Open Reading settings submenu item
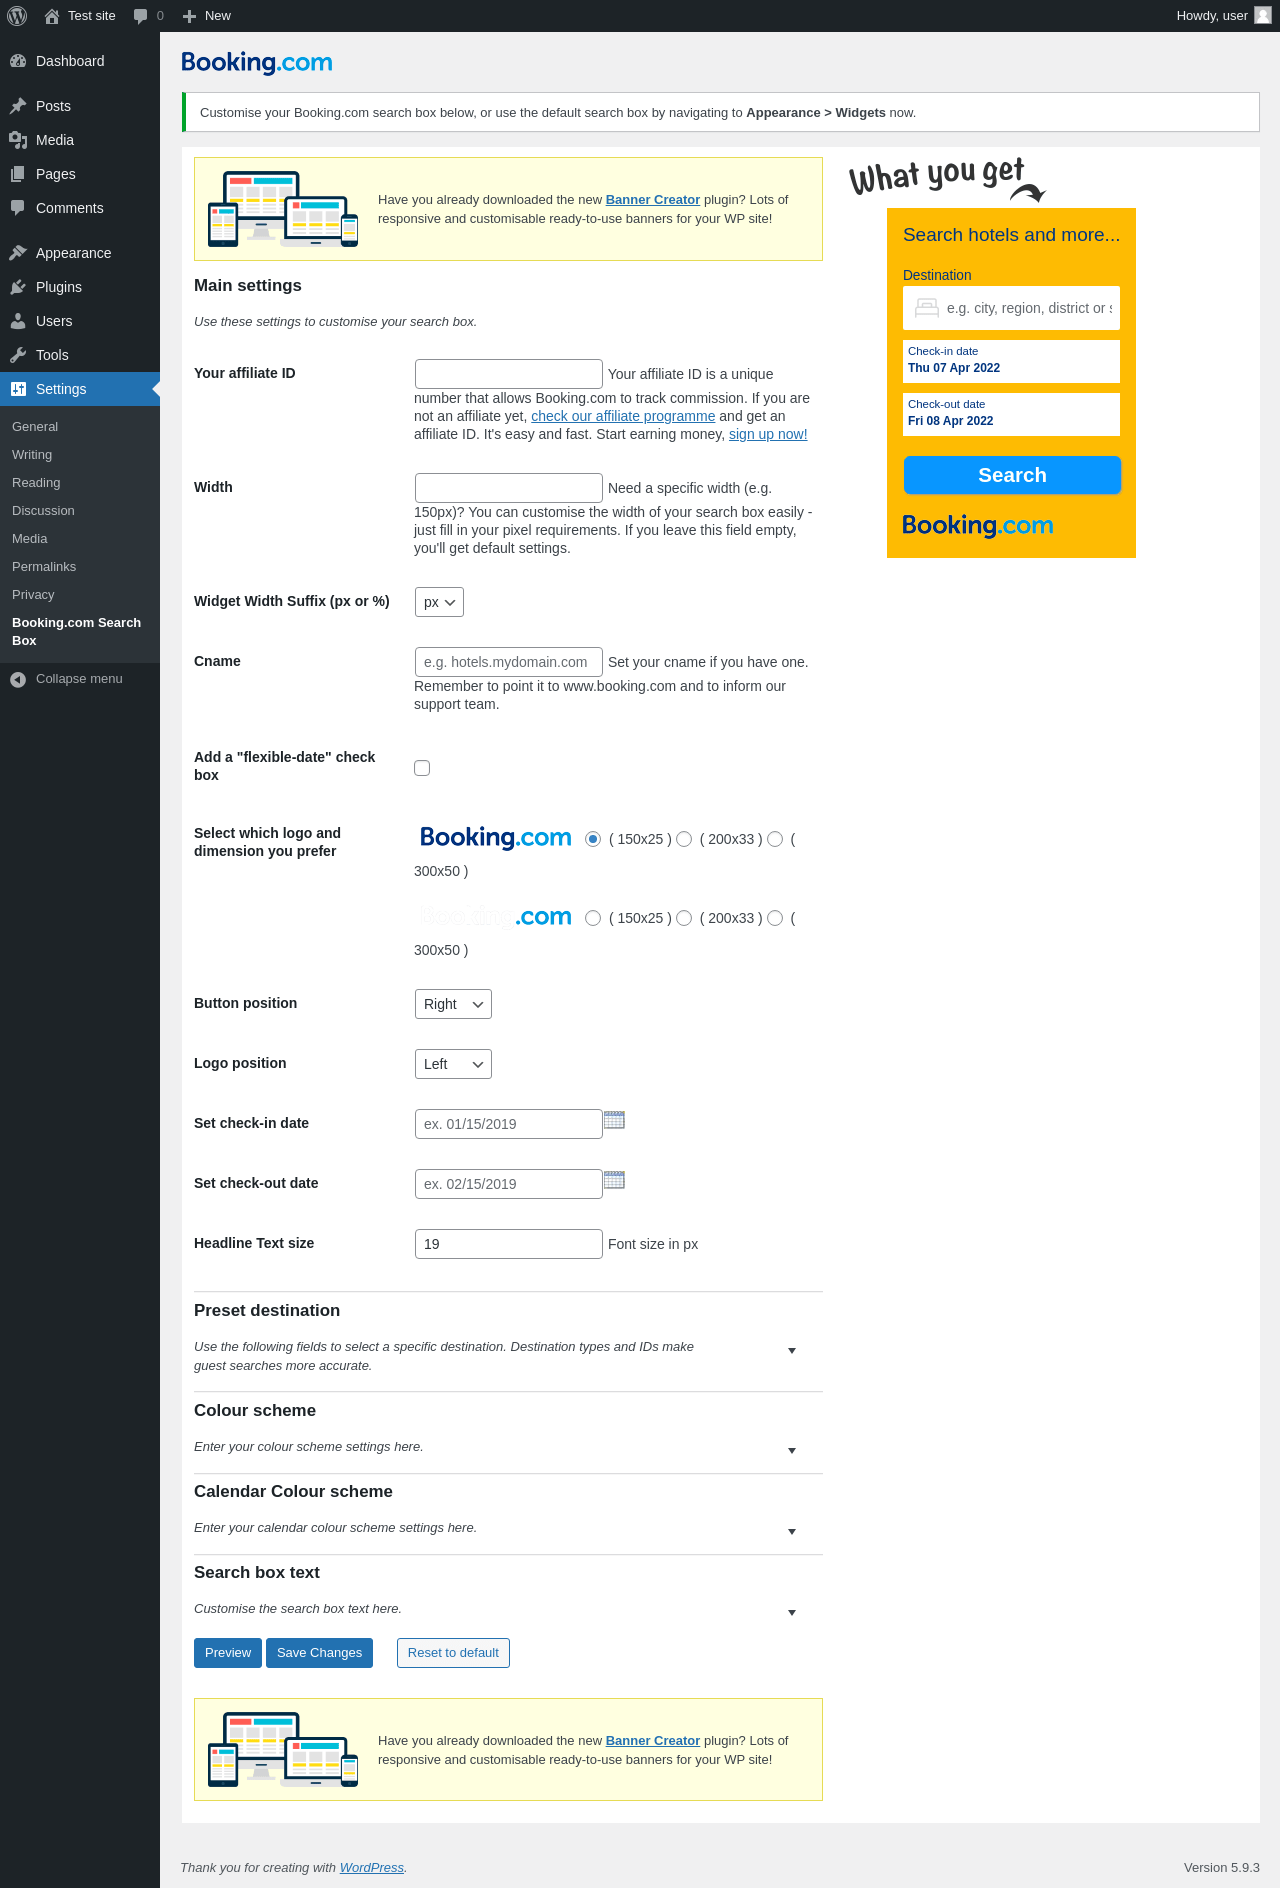The width and height of the screenshot is (1280, 1888). (36, 483)
